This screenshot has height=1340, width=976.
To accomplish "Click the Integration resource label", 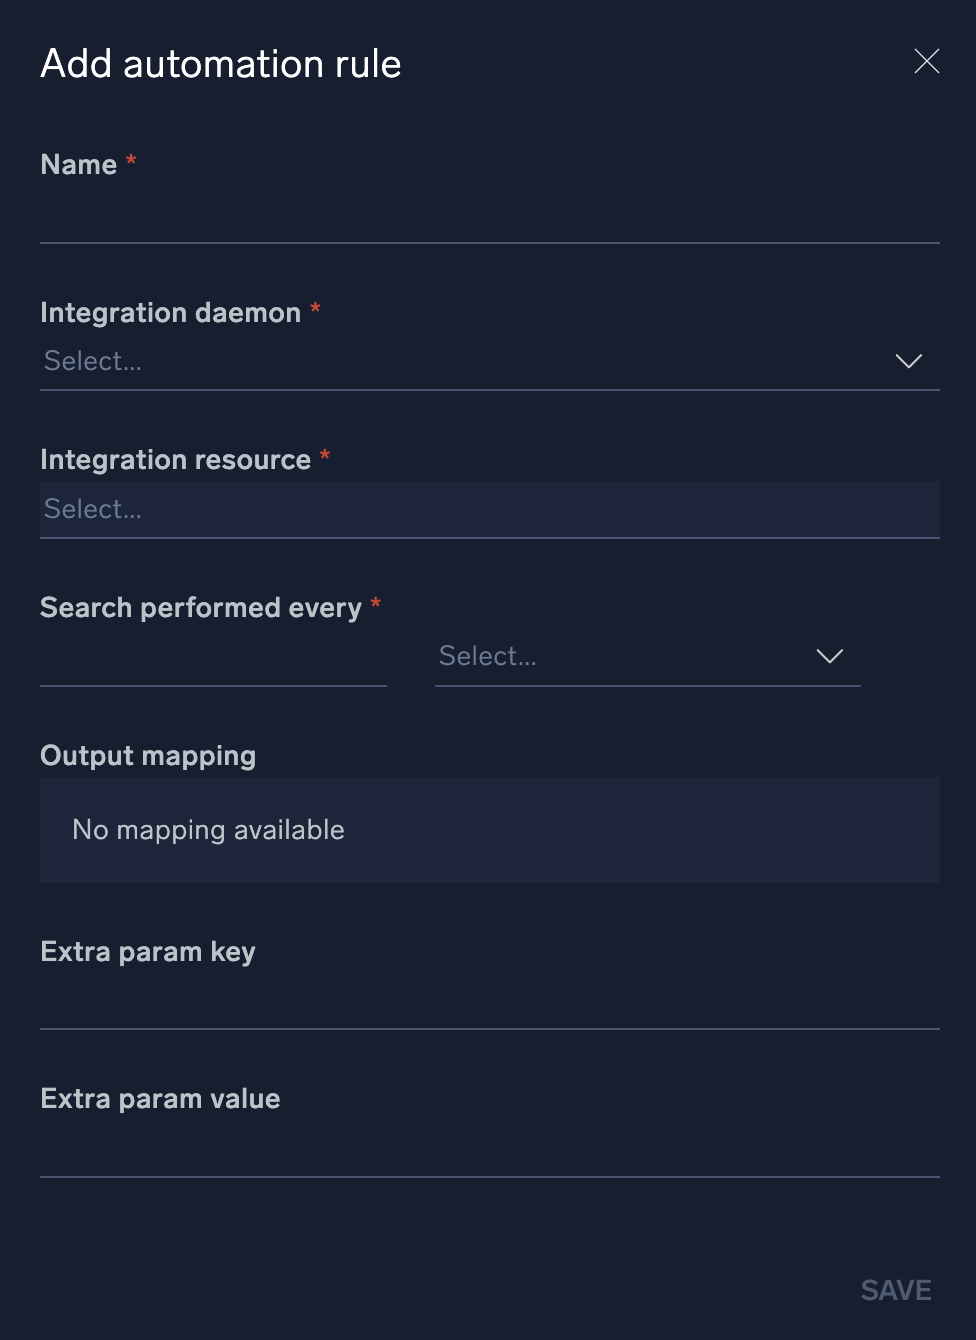I will click(x=175, y=460).
